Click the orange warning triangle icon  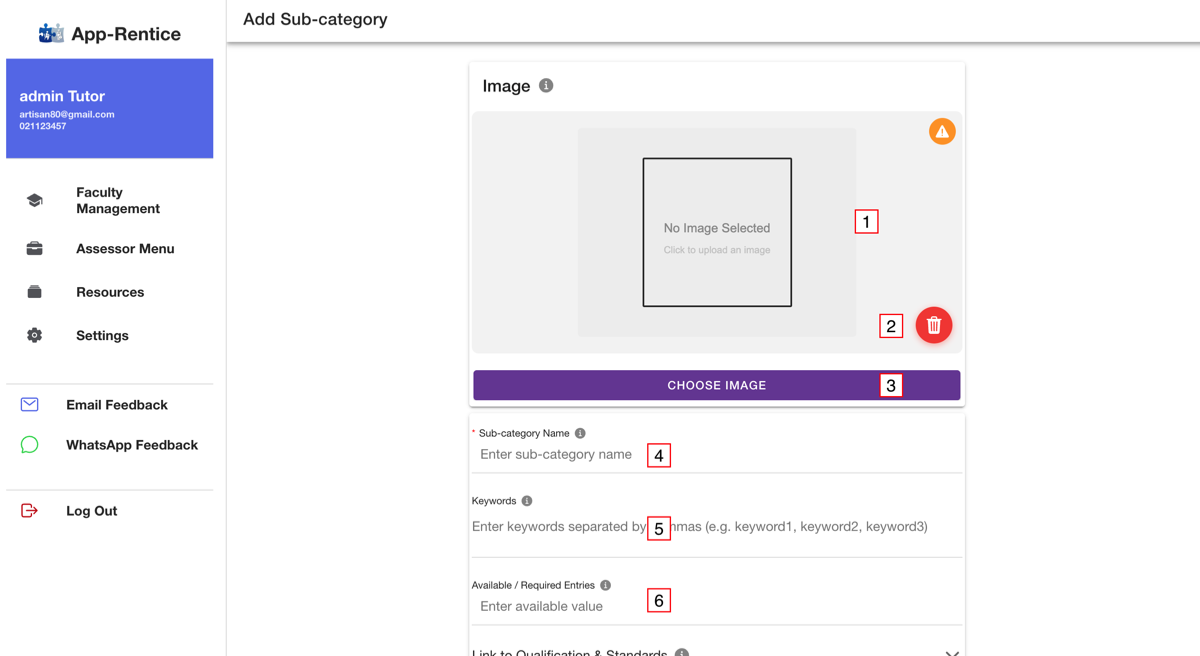942,132
